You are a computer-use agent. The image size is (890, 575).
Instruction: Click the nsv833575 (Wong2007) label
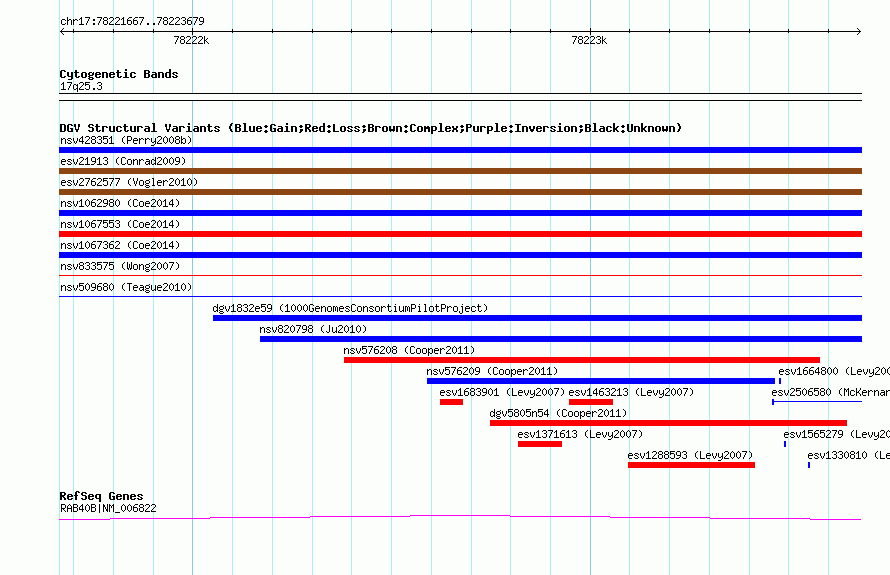click(120, 266)
